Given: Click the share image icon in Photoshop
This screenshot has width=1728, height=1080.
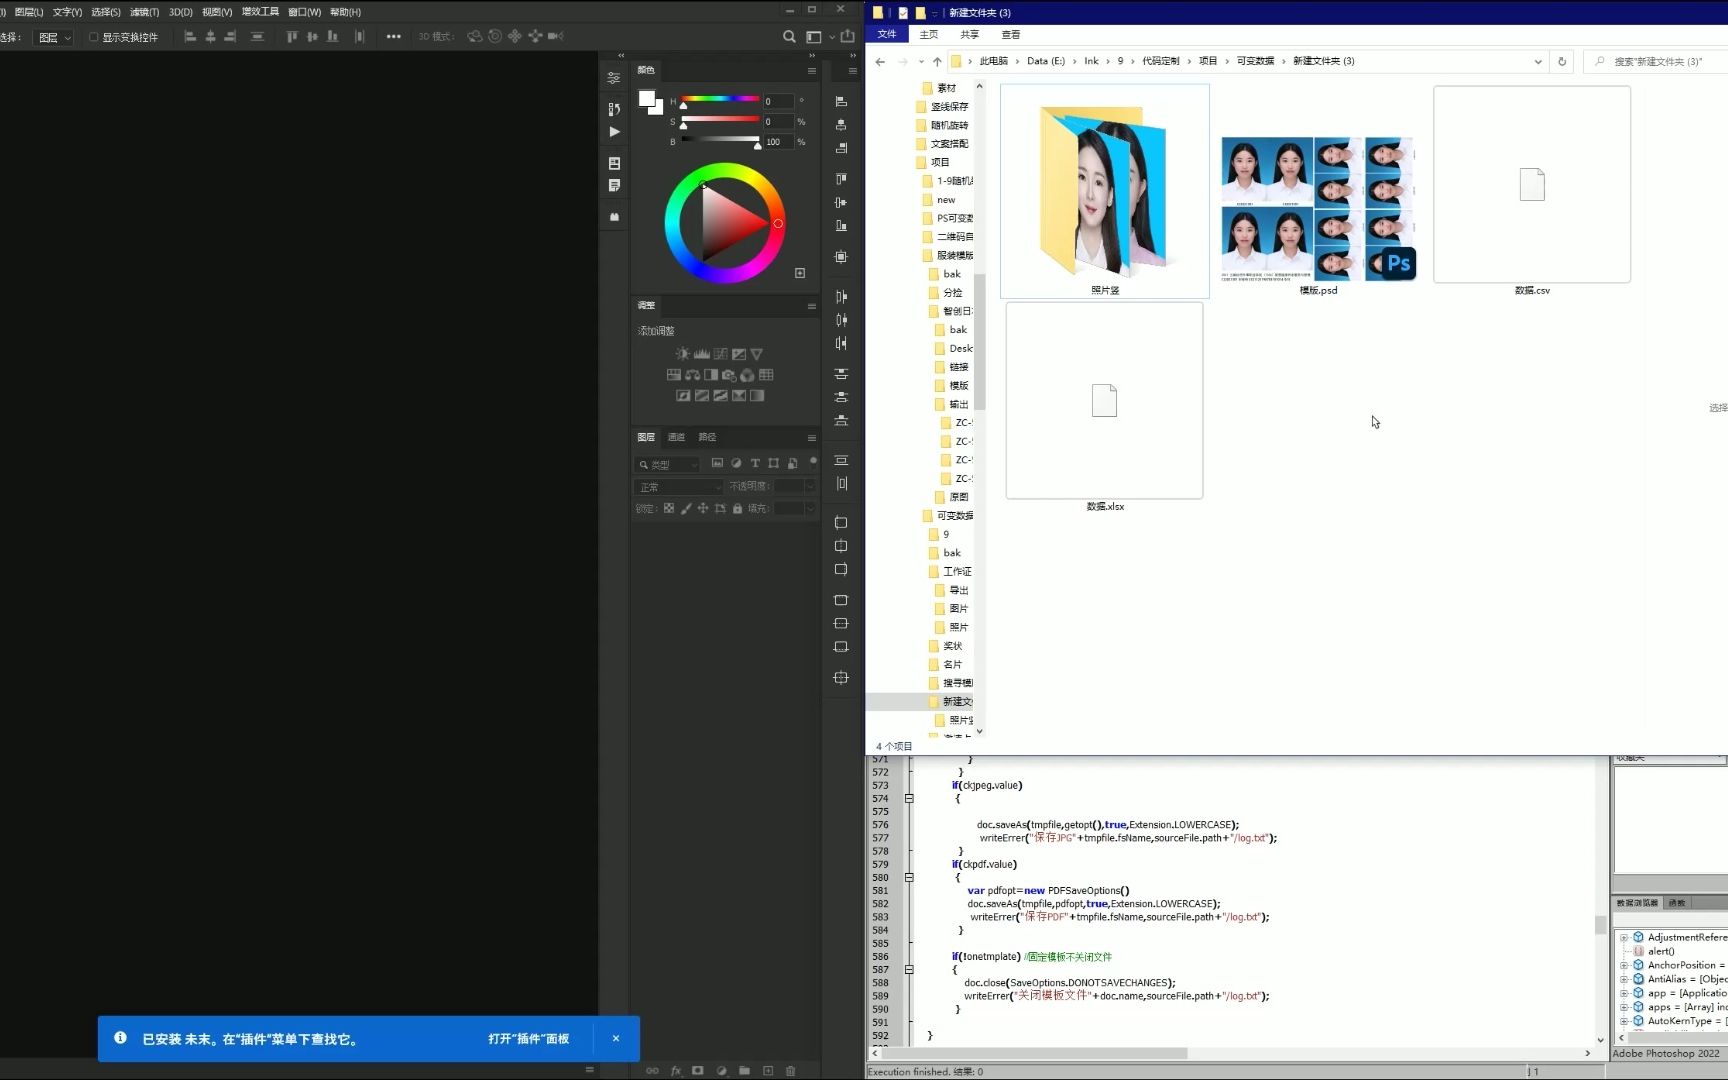Looking at the screenshot, I should [x=848, y=36].
